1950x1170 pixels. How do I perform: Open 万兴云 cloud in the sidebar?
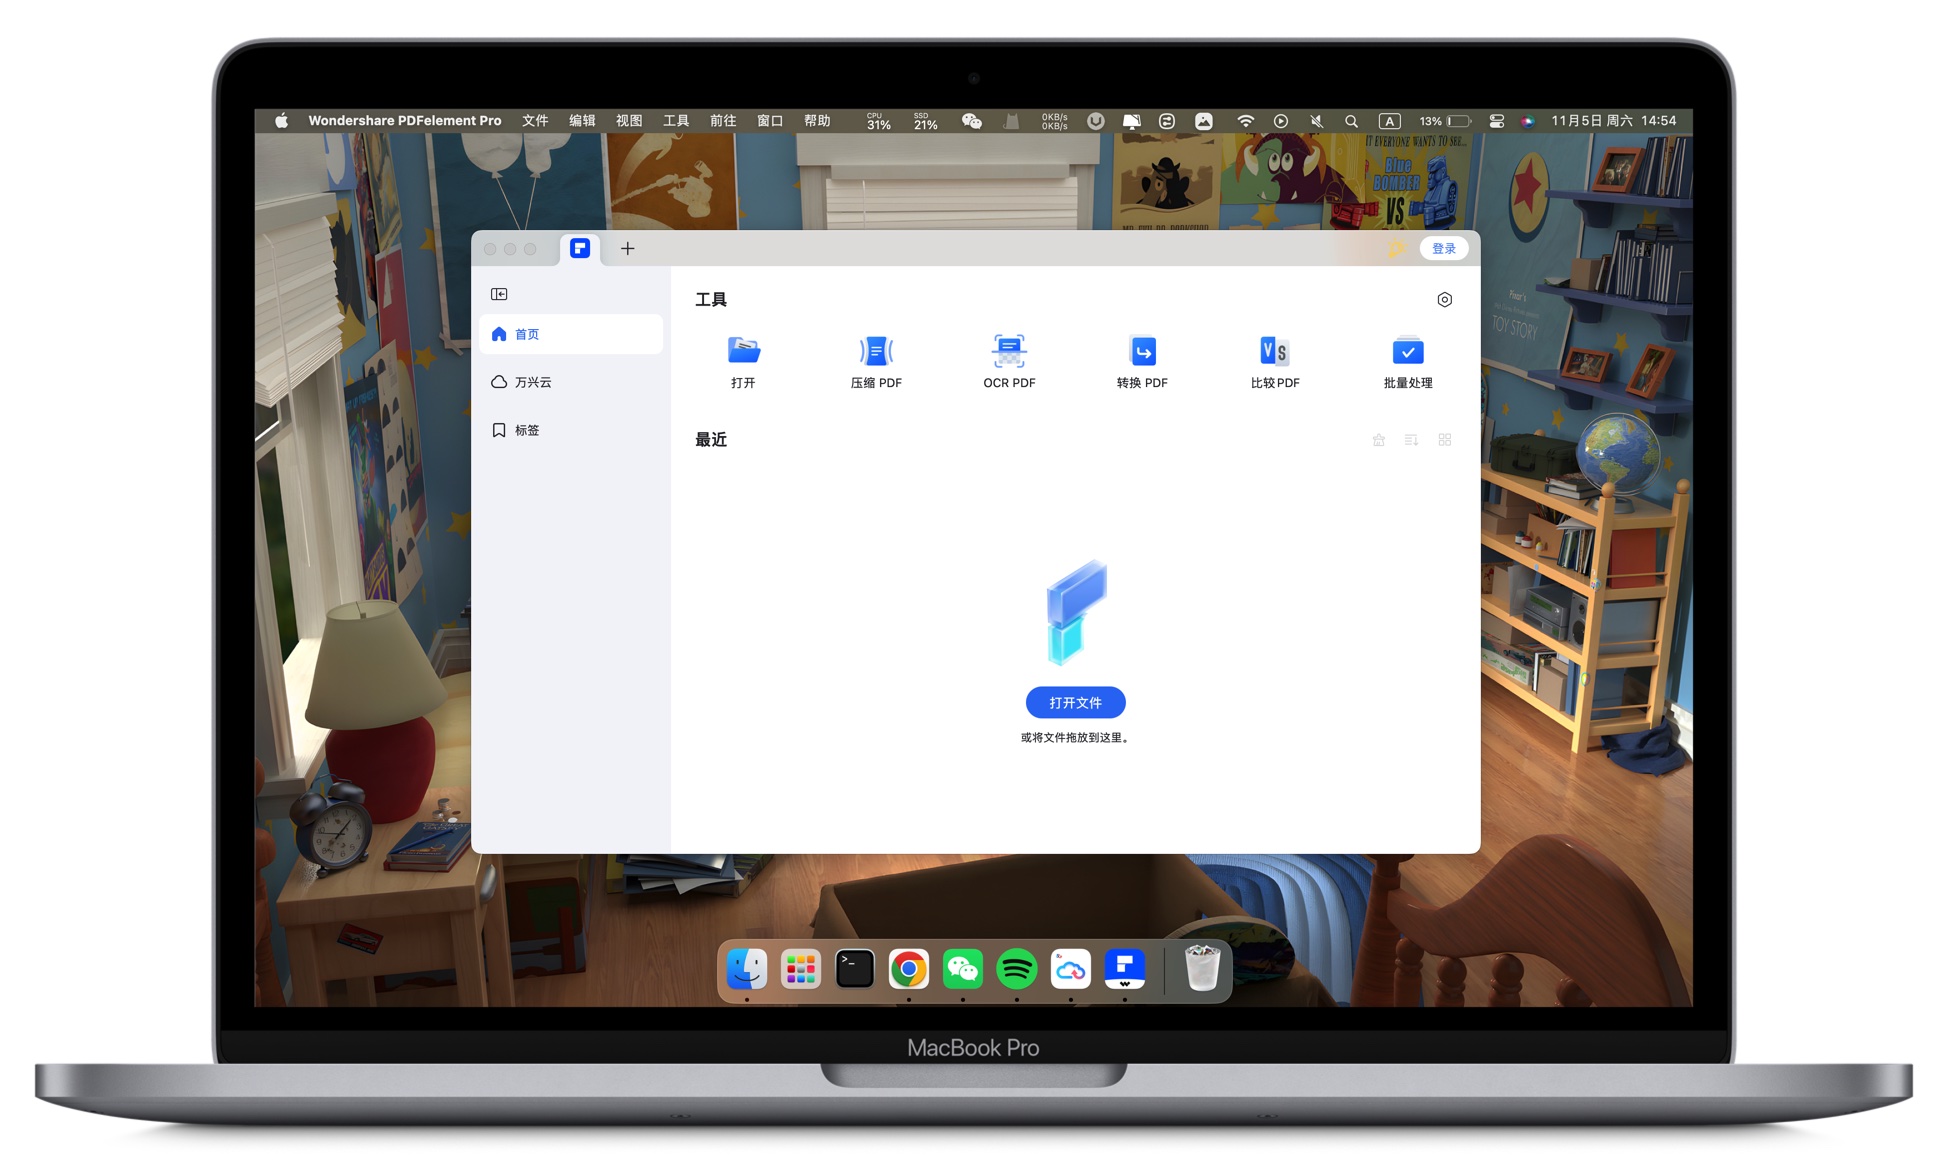[570, 382]
